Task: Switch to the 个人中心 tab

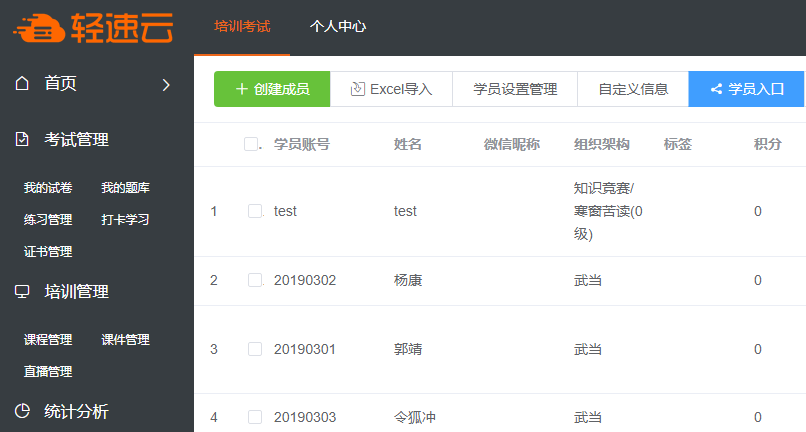Action: [x=338, y=26]
